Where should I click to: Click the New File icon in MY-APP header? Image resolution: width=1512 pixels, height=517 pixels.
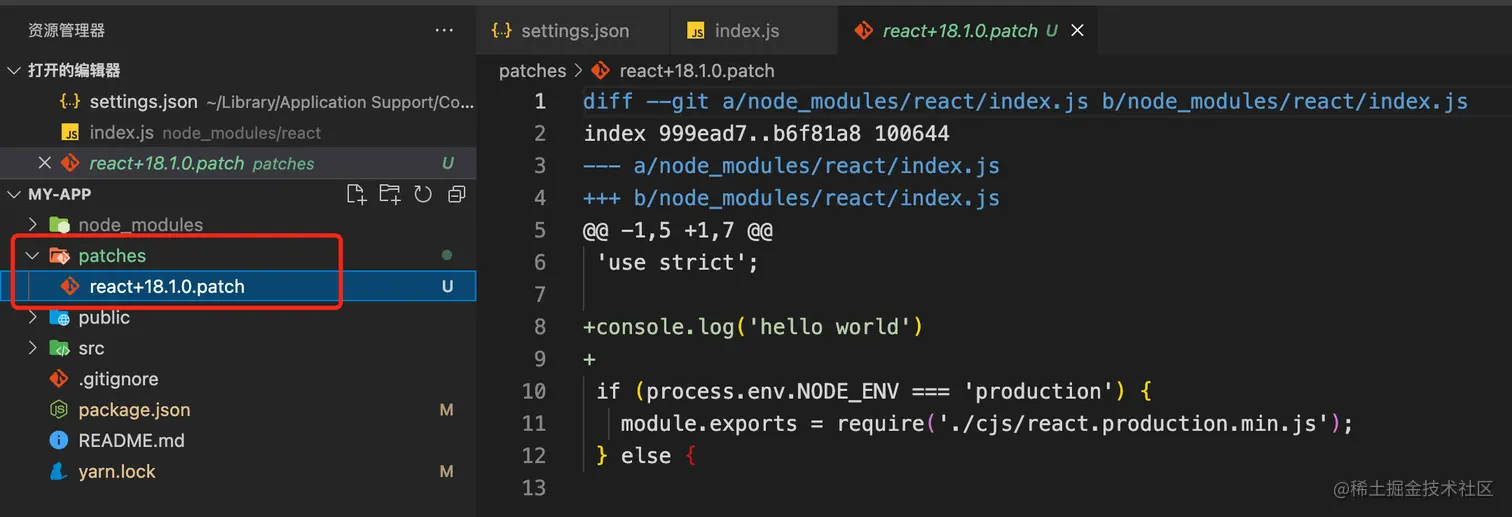(x=356, y=194)
